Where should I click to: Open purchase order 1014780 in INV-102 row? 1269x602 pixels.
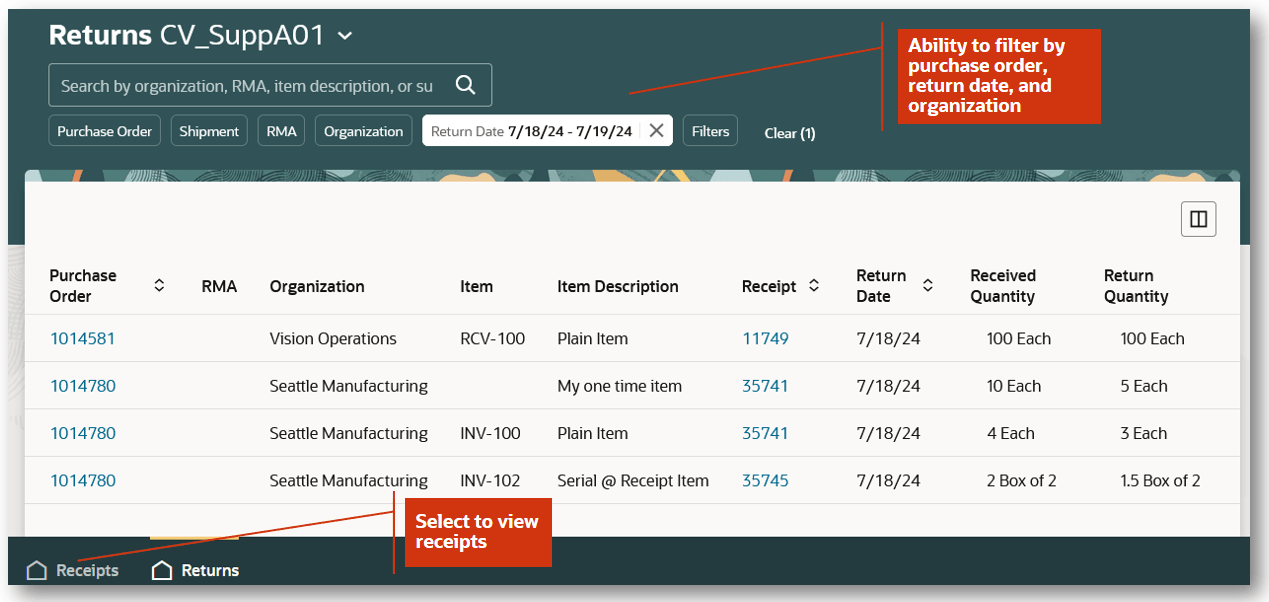point(83,480)
